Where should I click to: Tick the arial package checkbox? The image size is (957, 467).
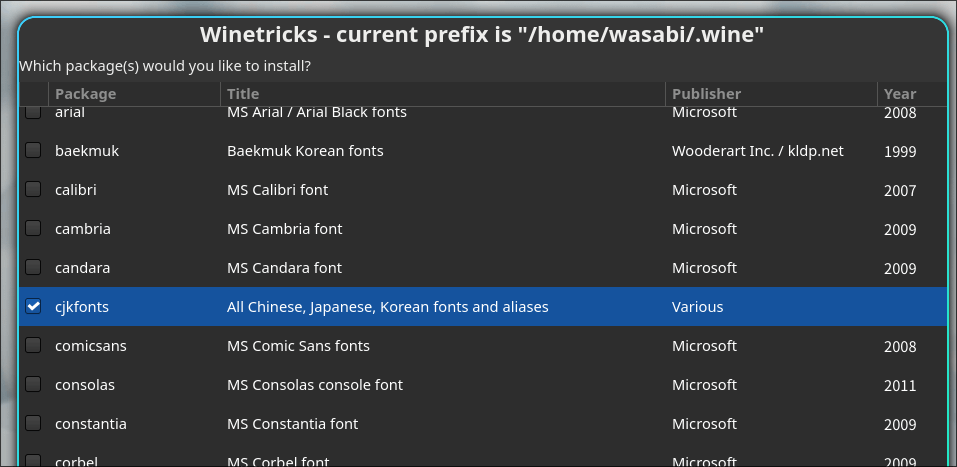coord(33,113)
